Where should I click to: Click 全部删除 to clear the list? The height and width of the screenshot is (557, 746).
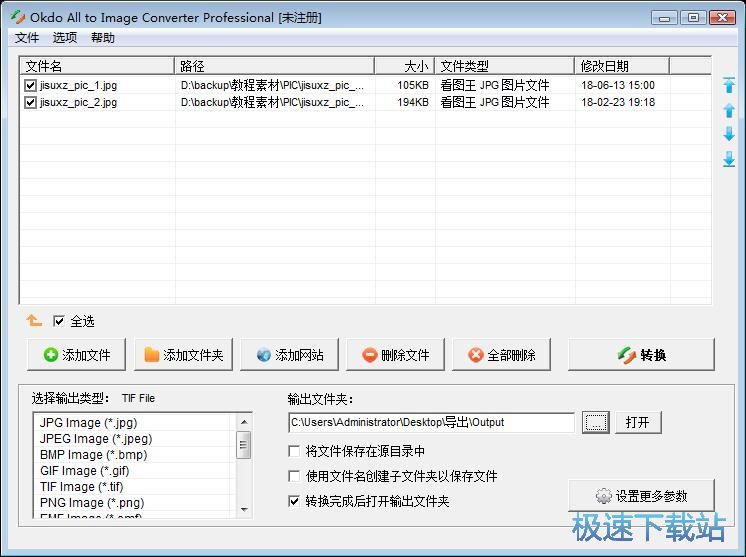[501, 354]
